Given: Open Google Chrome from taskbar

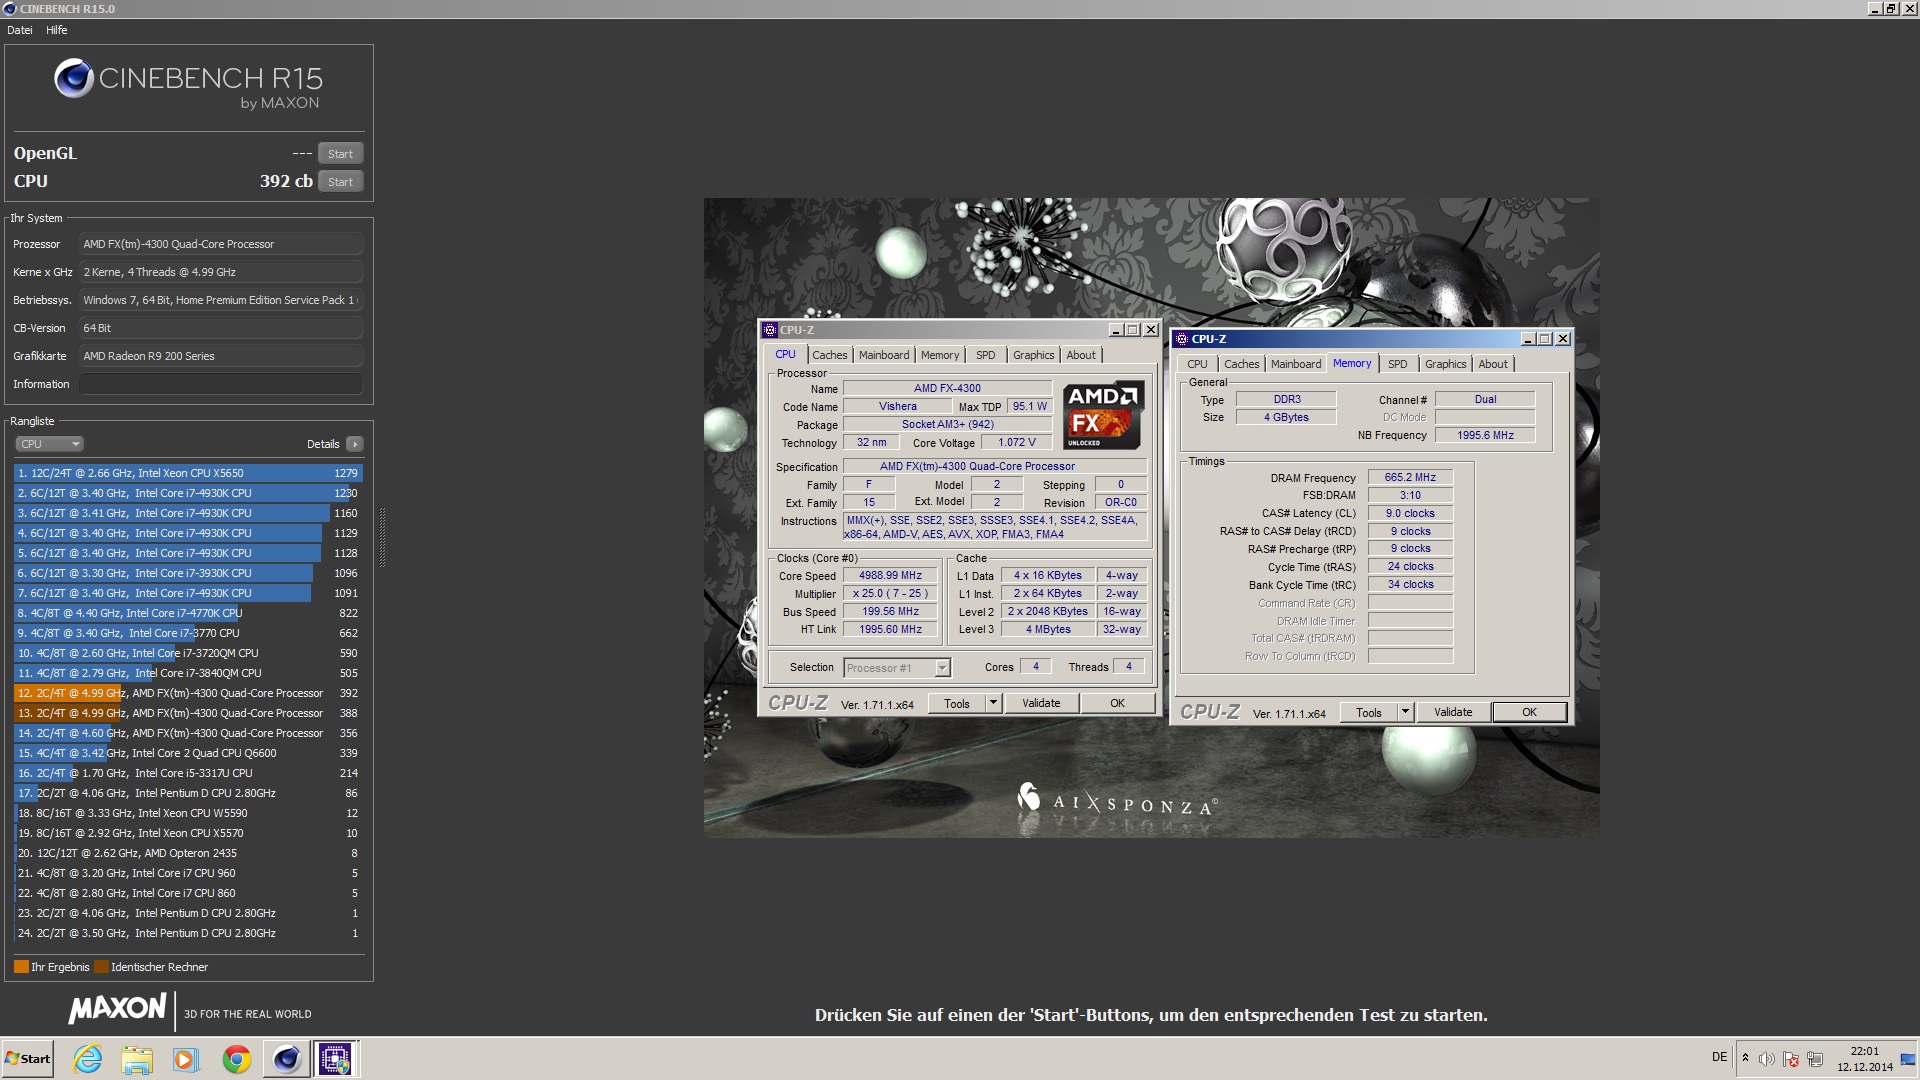Looking at the screenshot, I should [237, 1059].
